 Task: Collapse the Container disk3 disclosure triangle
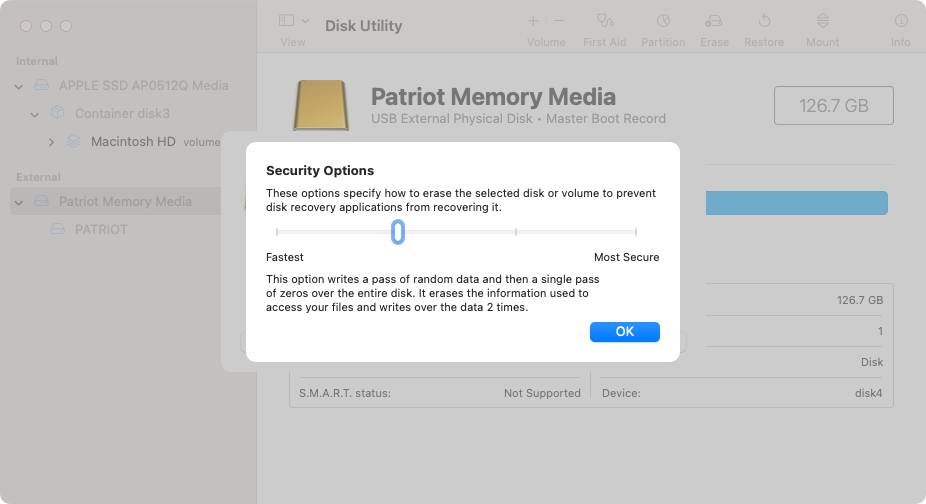pos(35,114)
